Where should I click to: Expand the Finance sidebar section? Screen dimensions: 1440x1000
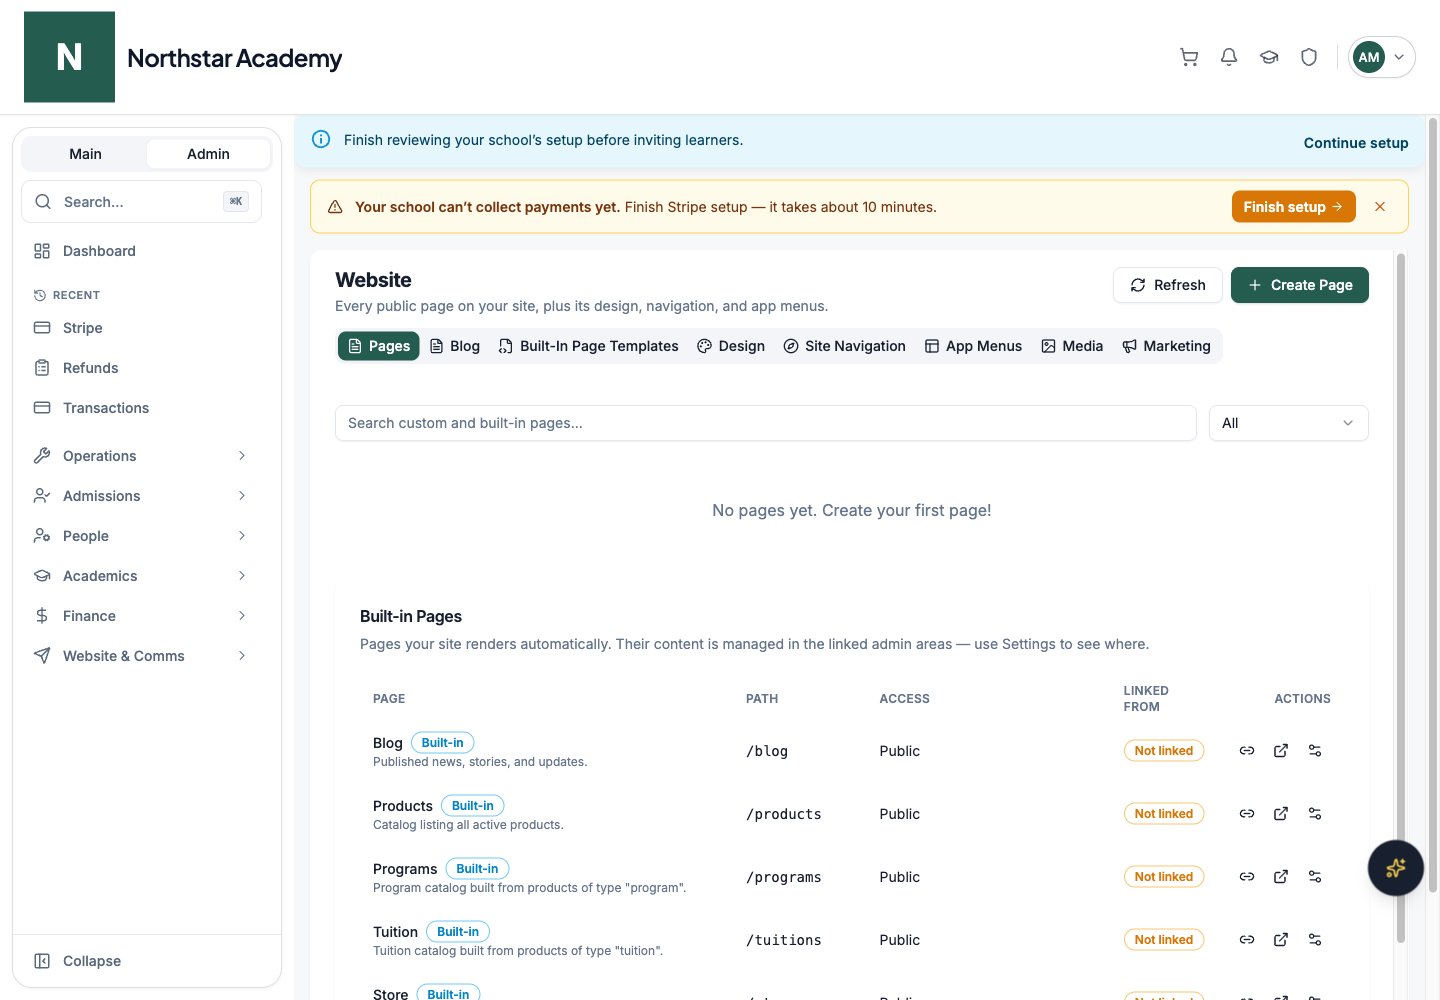click(x=141, y=616)
